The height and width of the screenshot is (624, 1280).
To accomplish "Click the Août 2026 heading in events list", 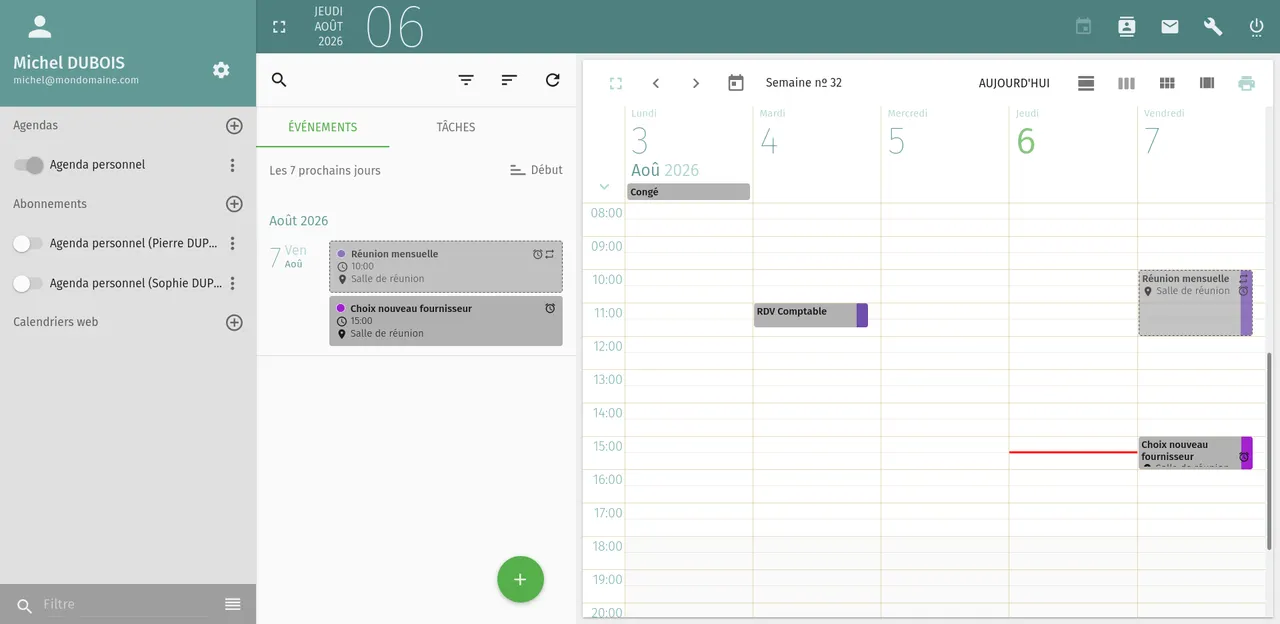I will tap(299, 221).
